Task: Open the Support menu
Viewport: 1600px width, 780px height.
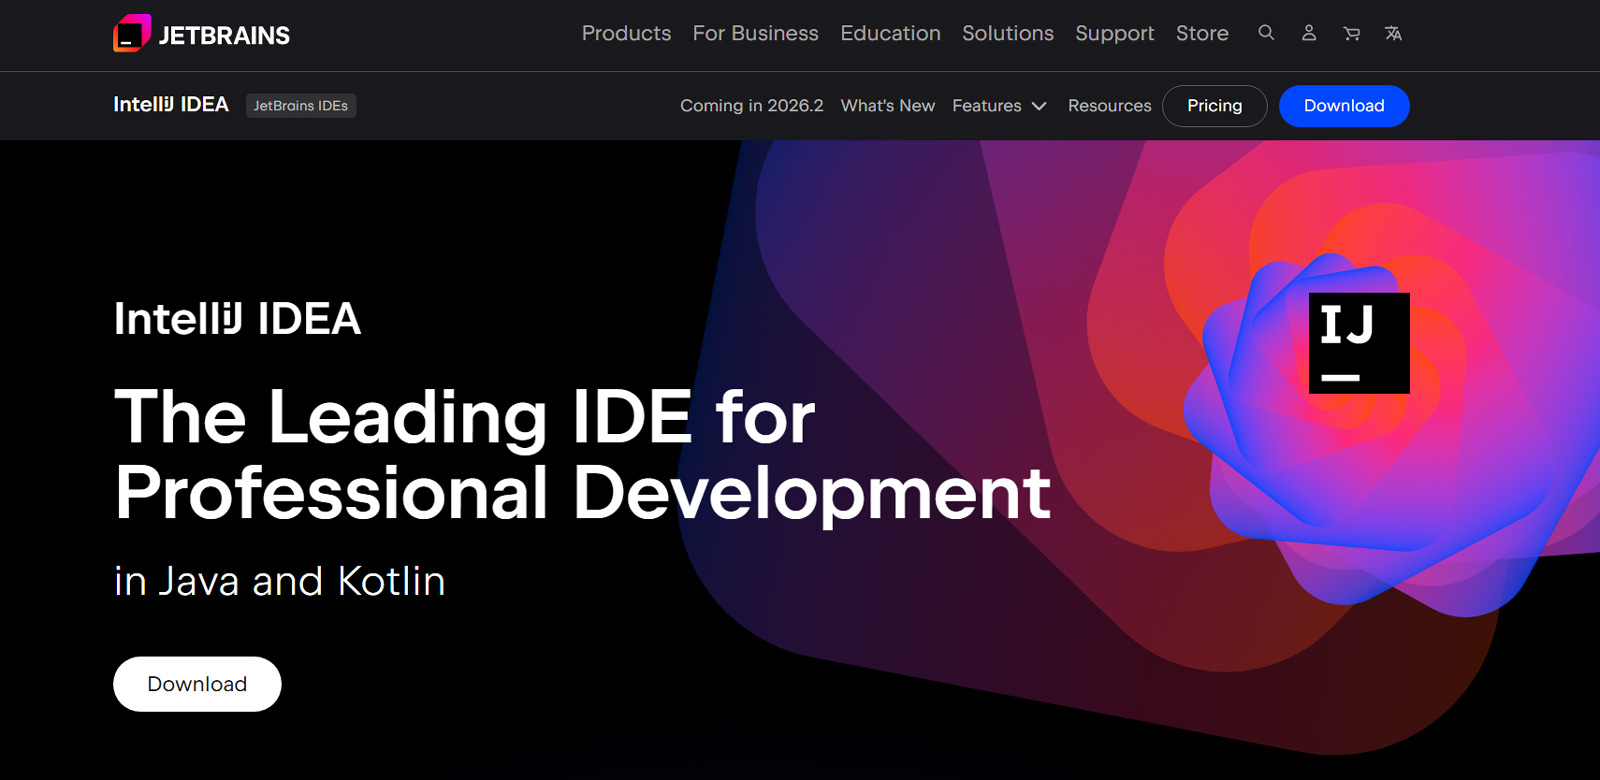Action: click(x=1114, y=33)
